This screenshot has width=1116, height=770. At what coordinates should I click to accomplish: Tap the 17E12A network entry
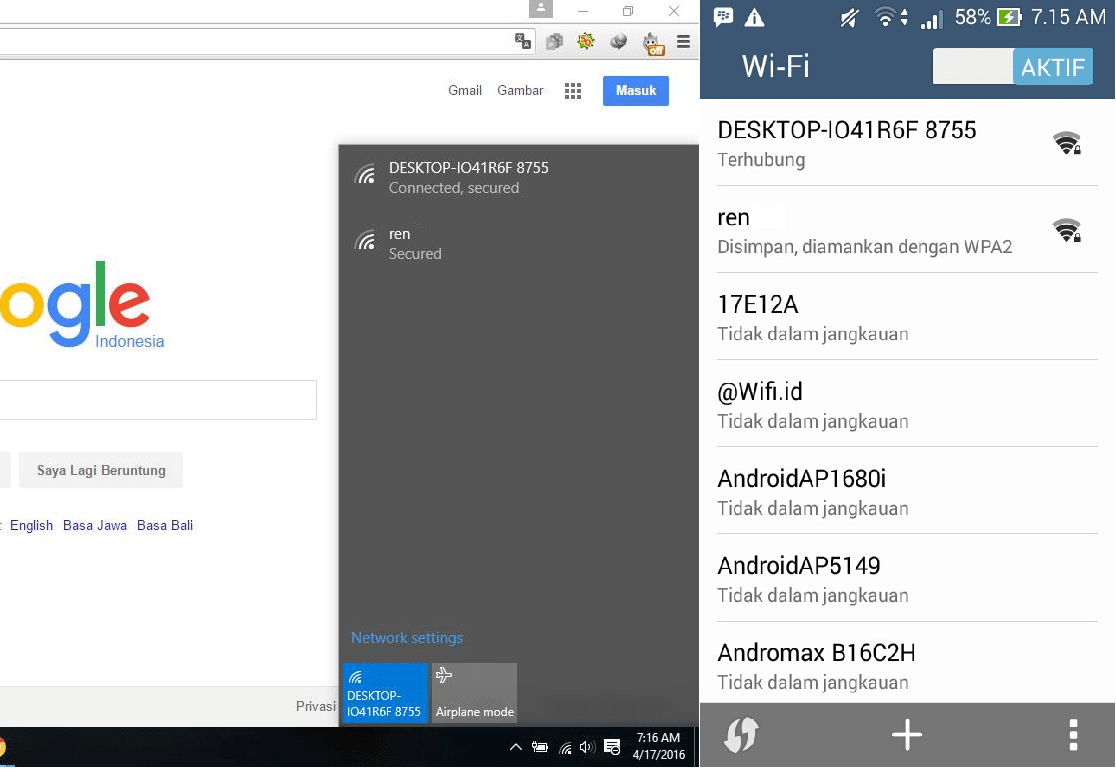907,317
